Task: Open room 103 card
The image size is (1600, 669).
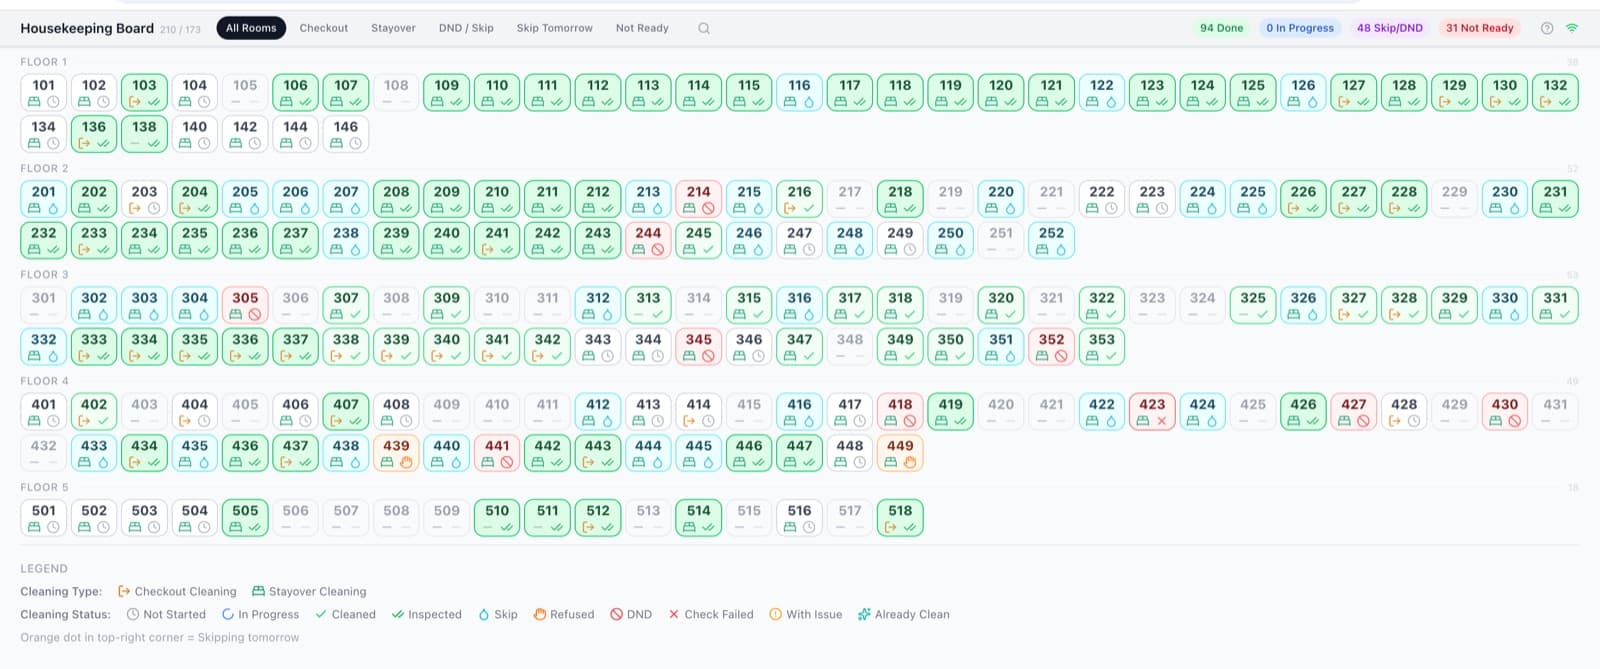Action: (144, 93)
